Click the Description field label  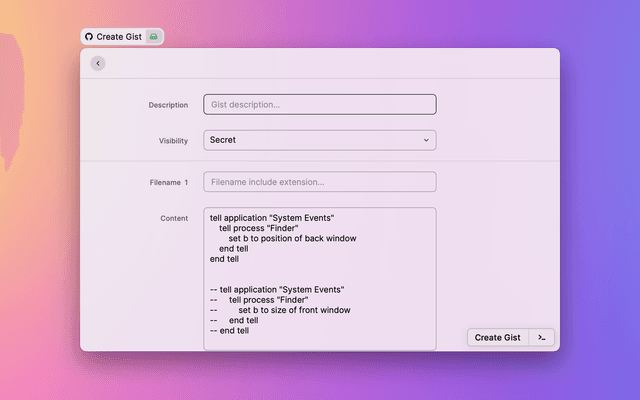tap(168, 105)
